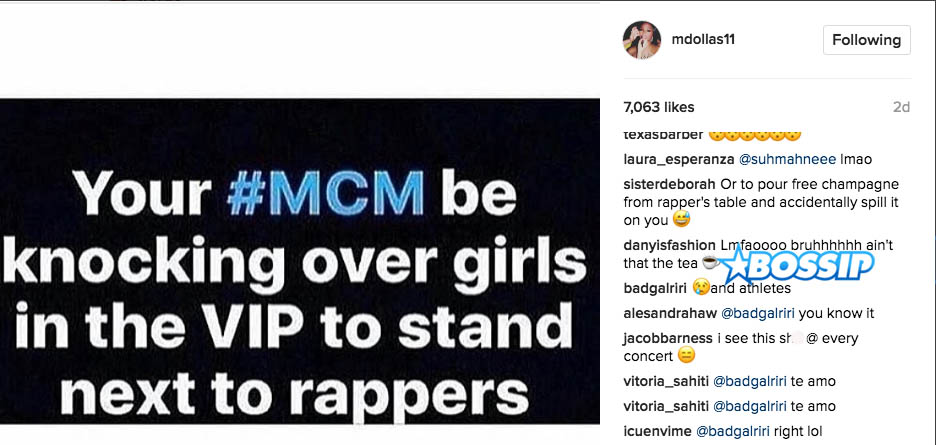Open commenter jacobbarness's profile
This screenshot has height=445, width=936.
click(x=668, y=338)
